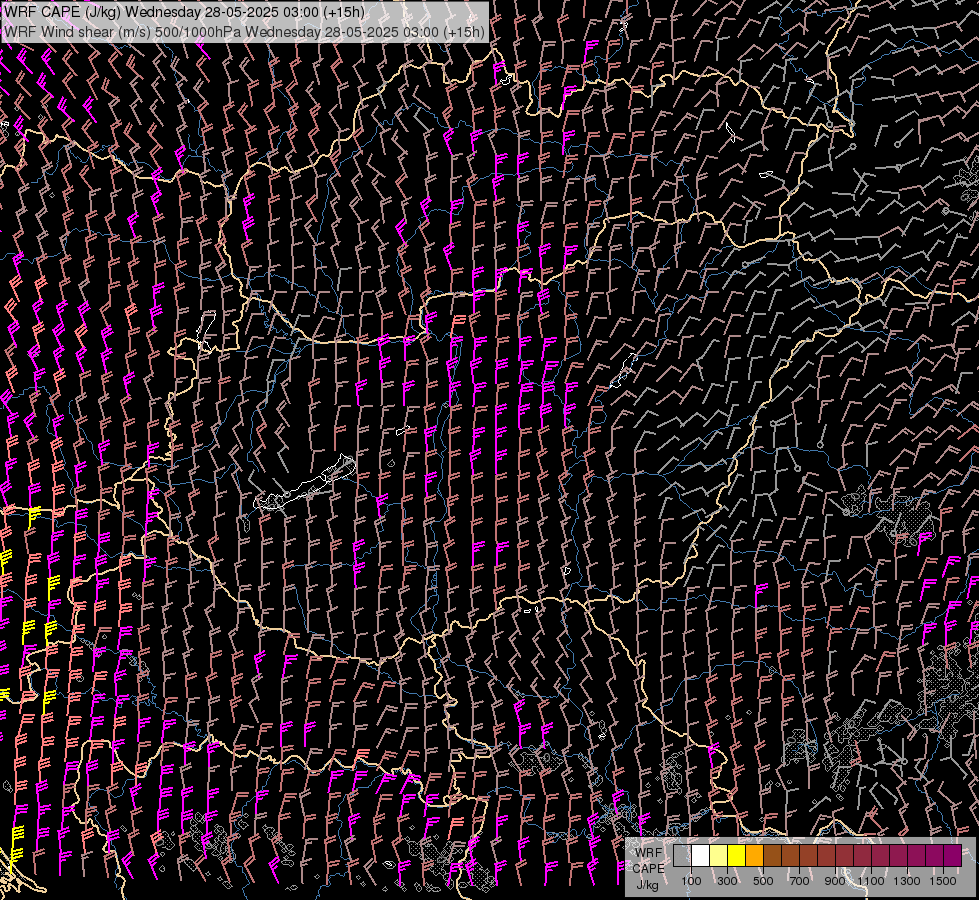
Task: Click the rightmost purple CAPE legend swatch
Action: [x=952, y=856]
